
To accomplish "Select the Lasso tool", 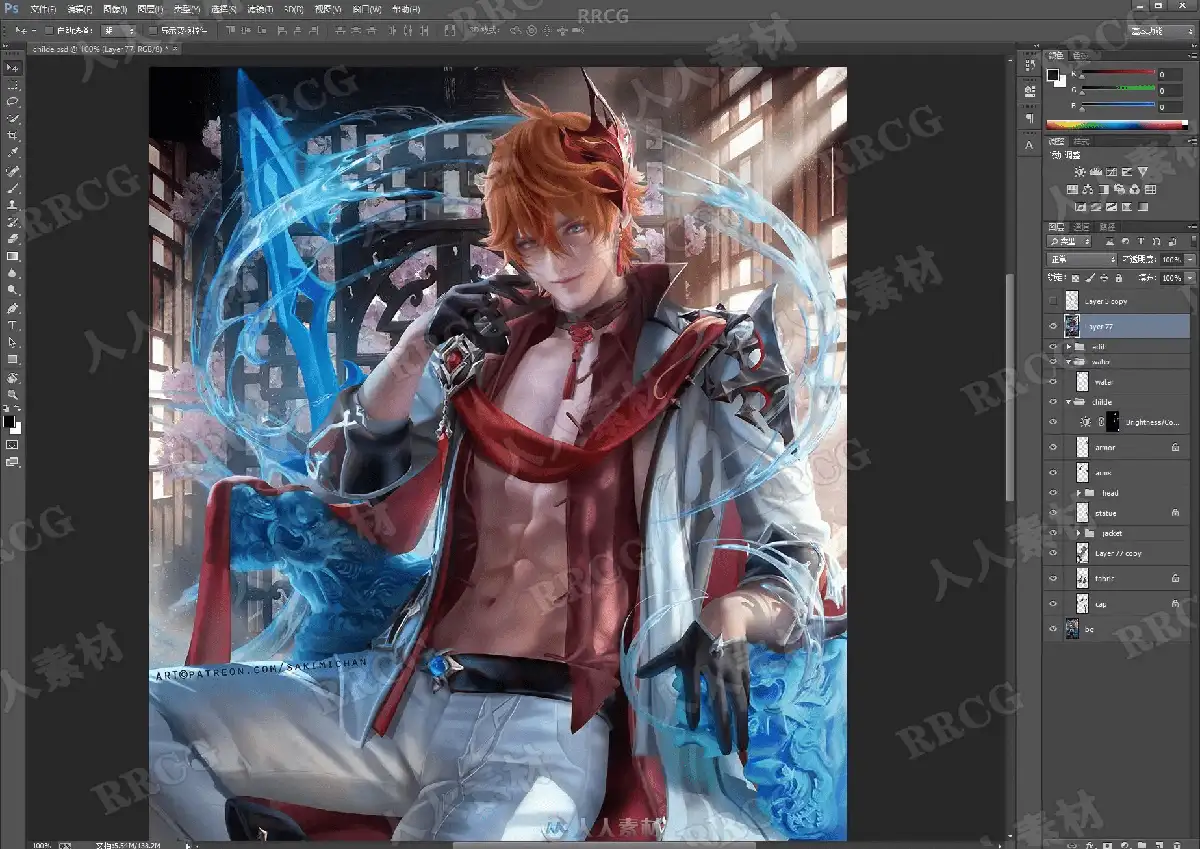I will tap(13, 101).
